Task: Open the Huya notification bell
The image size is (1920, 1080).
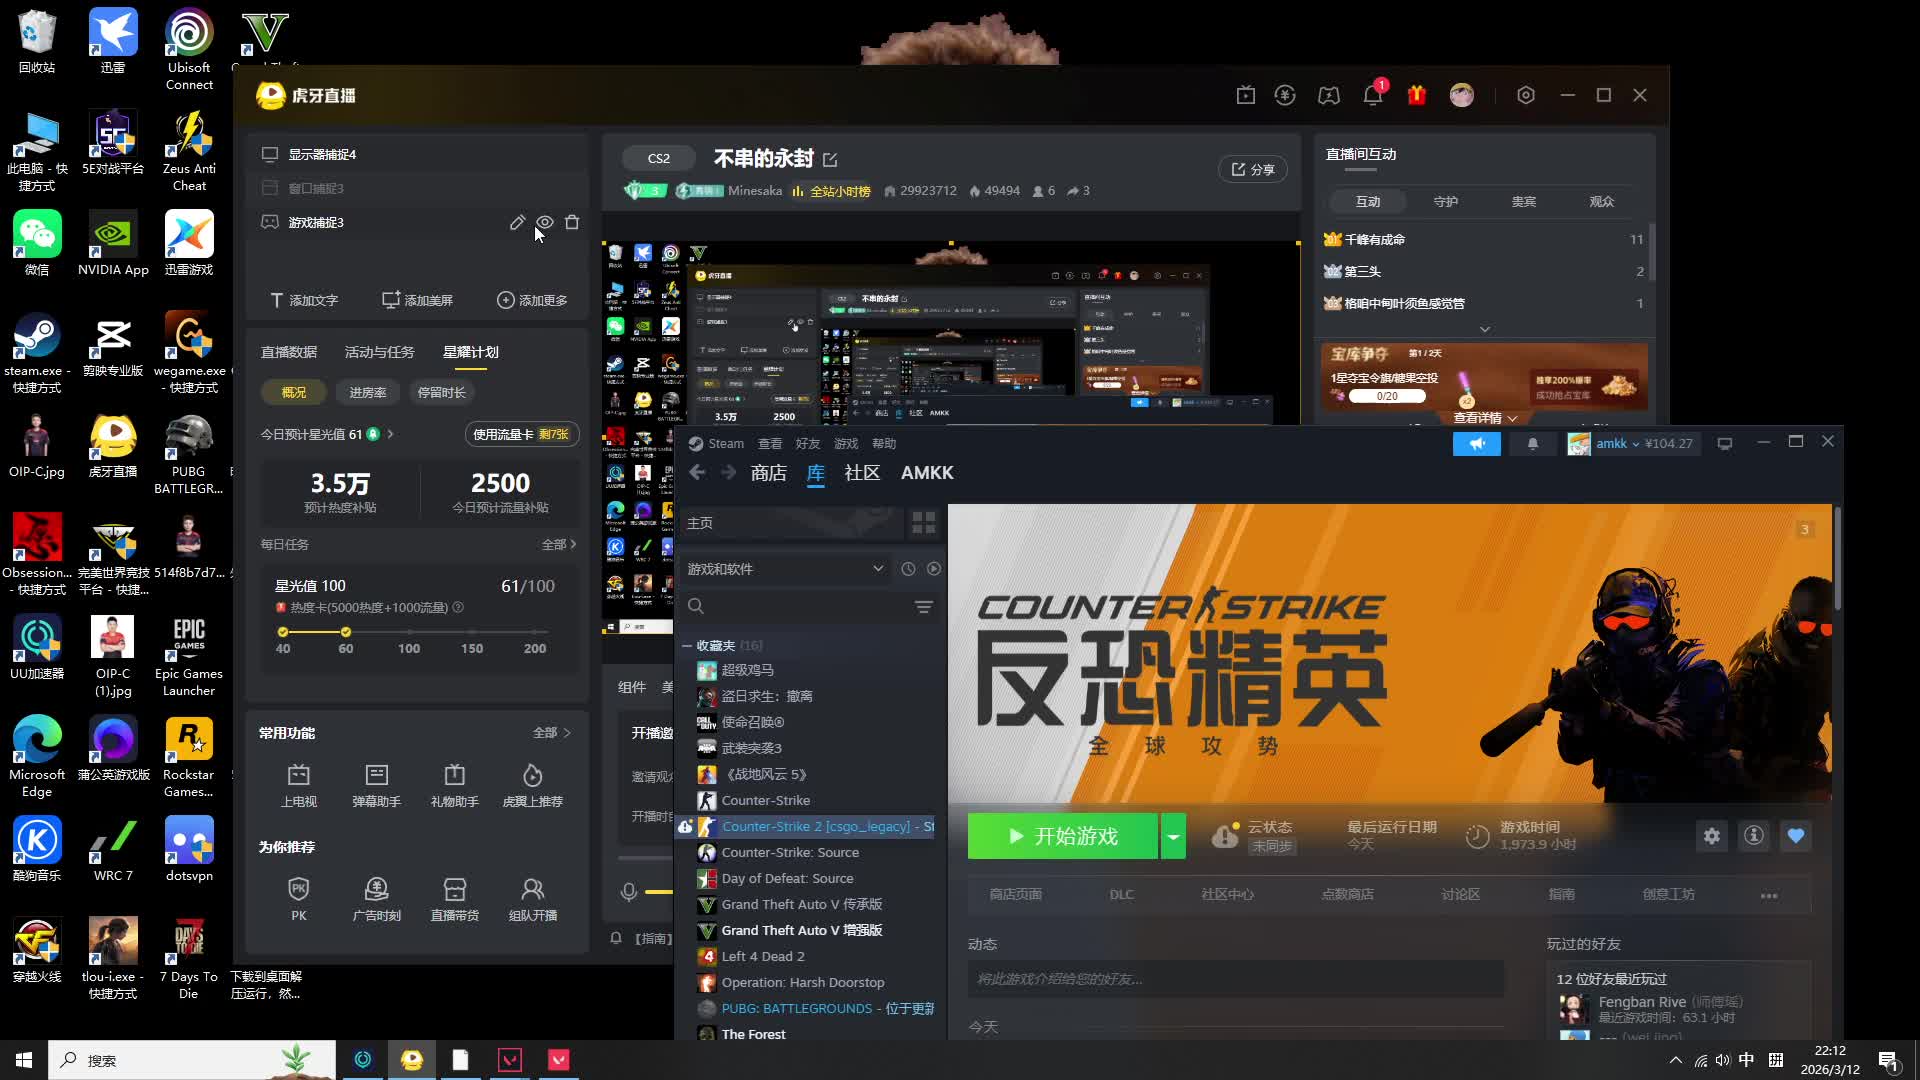Action: coord(1372,95)
